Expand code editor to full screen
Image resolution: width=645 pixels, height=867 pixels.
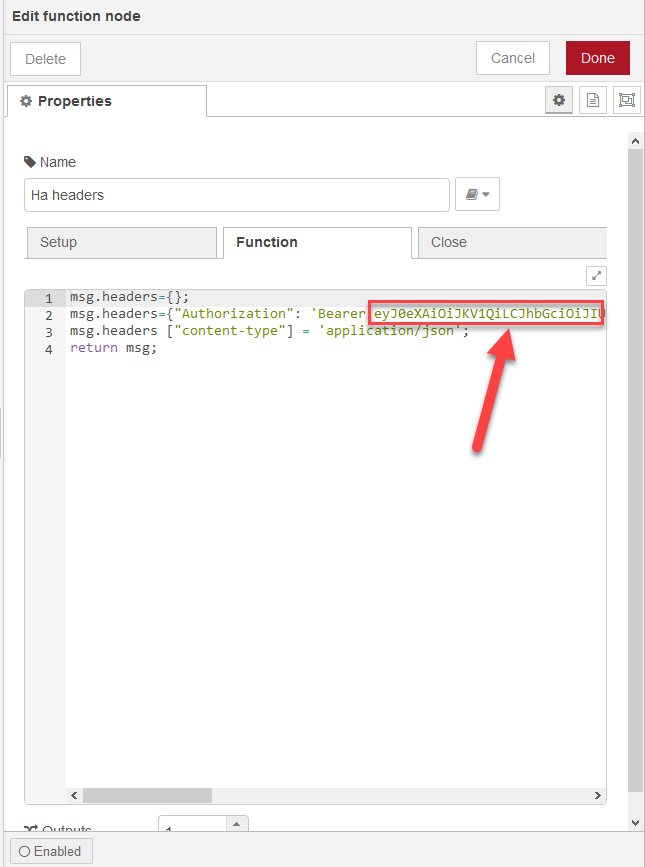(x=596, y=276)
